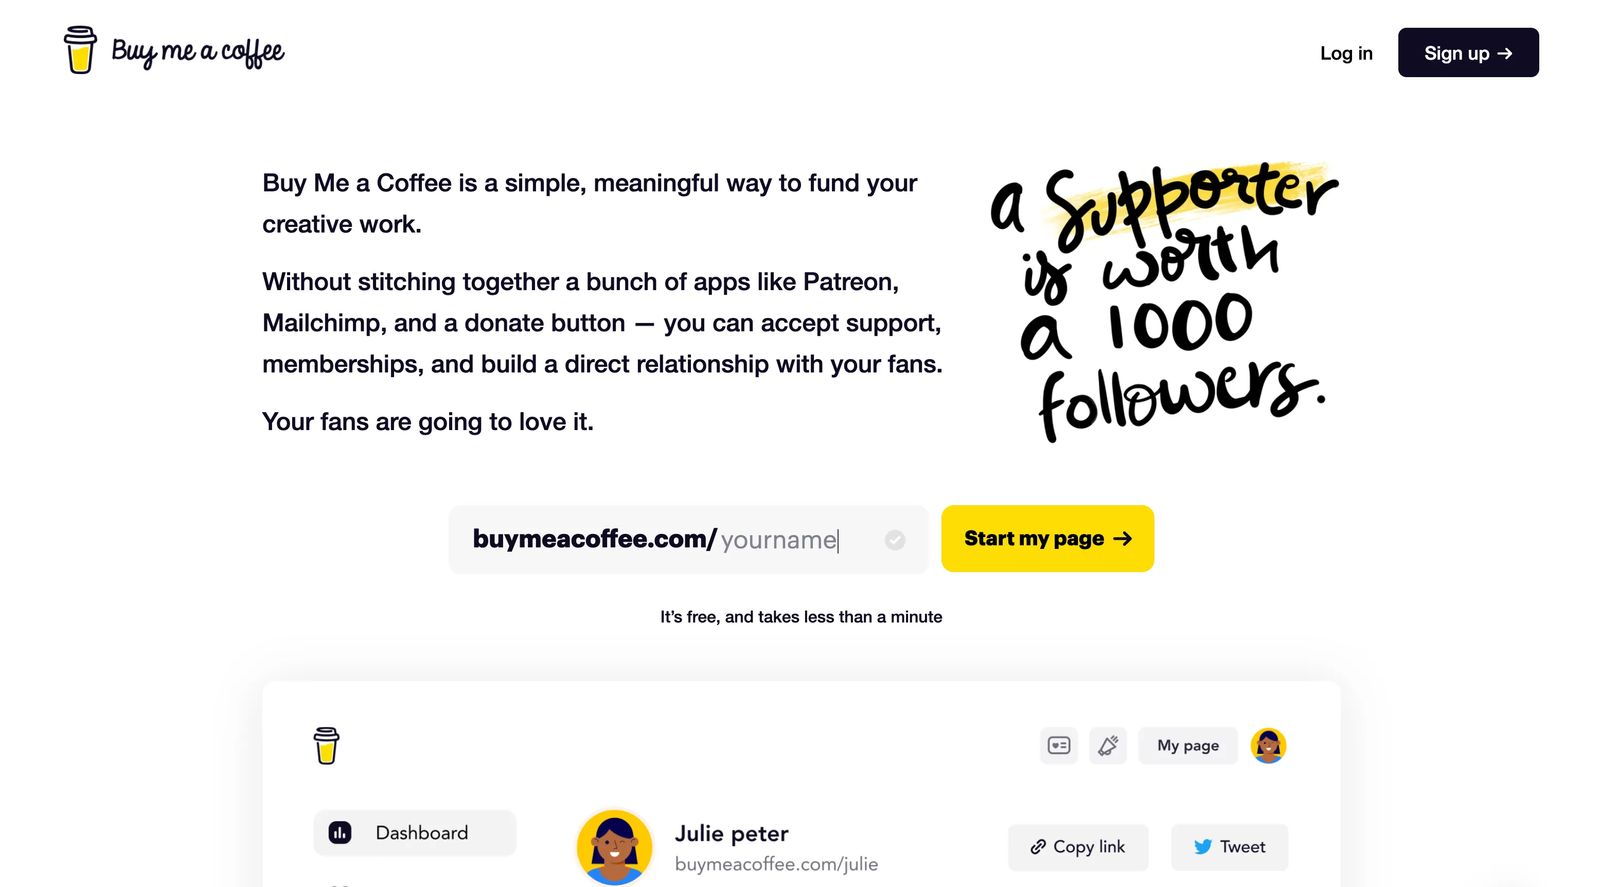
Task: Click the chain link icon in Copy link
Action: point(1038,847)
